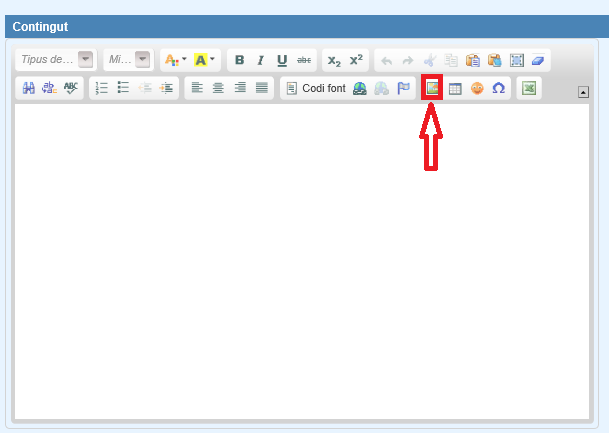Click inside the empty editor text area

pos(300,260)
